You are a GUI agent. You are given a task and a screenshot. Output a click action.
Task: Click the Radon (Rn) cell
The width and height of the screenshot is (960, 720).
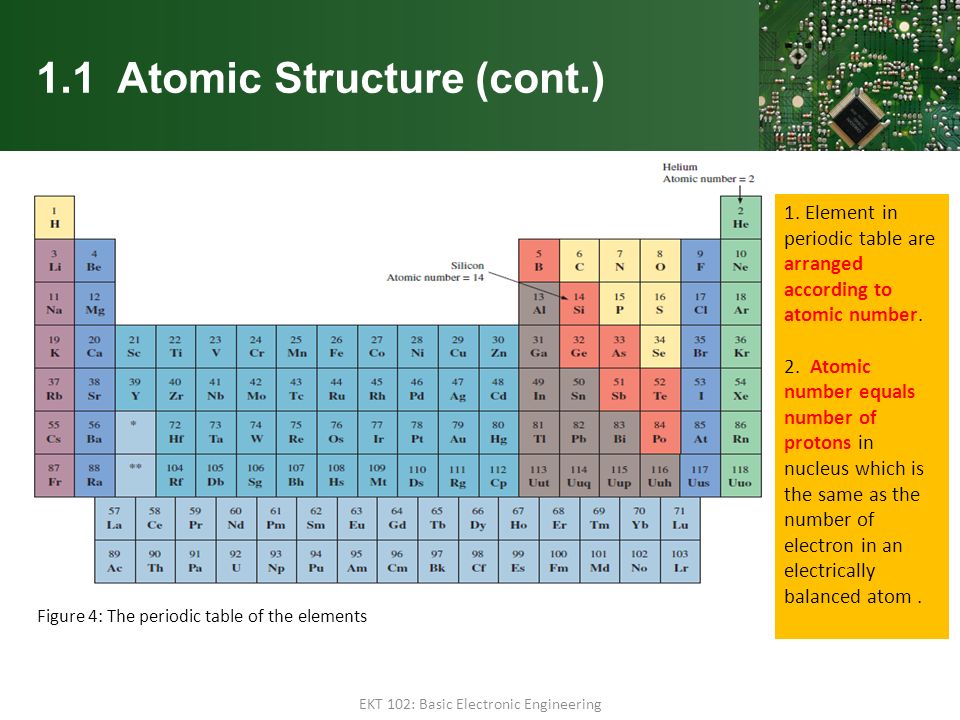741,432
